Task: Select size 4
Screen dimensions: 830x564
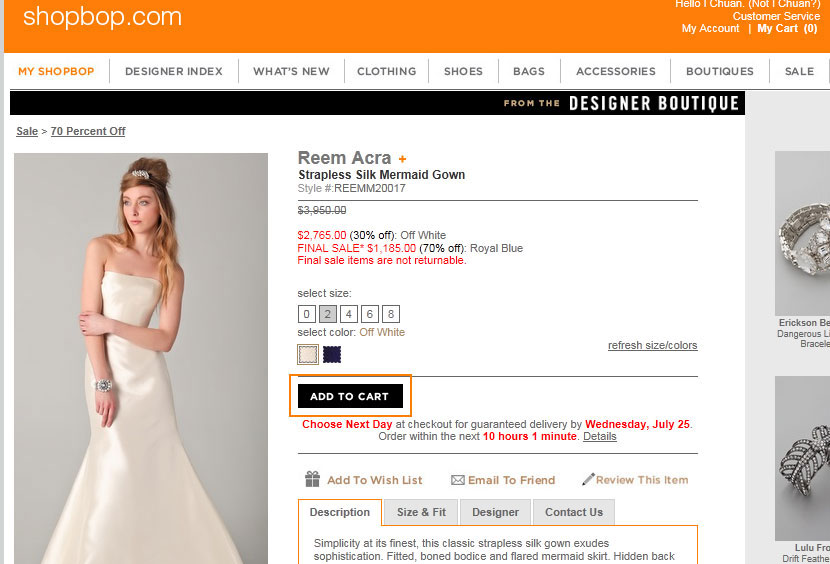Action: [x=349, y=314]
